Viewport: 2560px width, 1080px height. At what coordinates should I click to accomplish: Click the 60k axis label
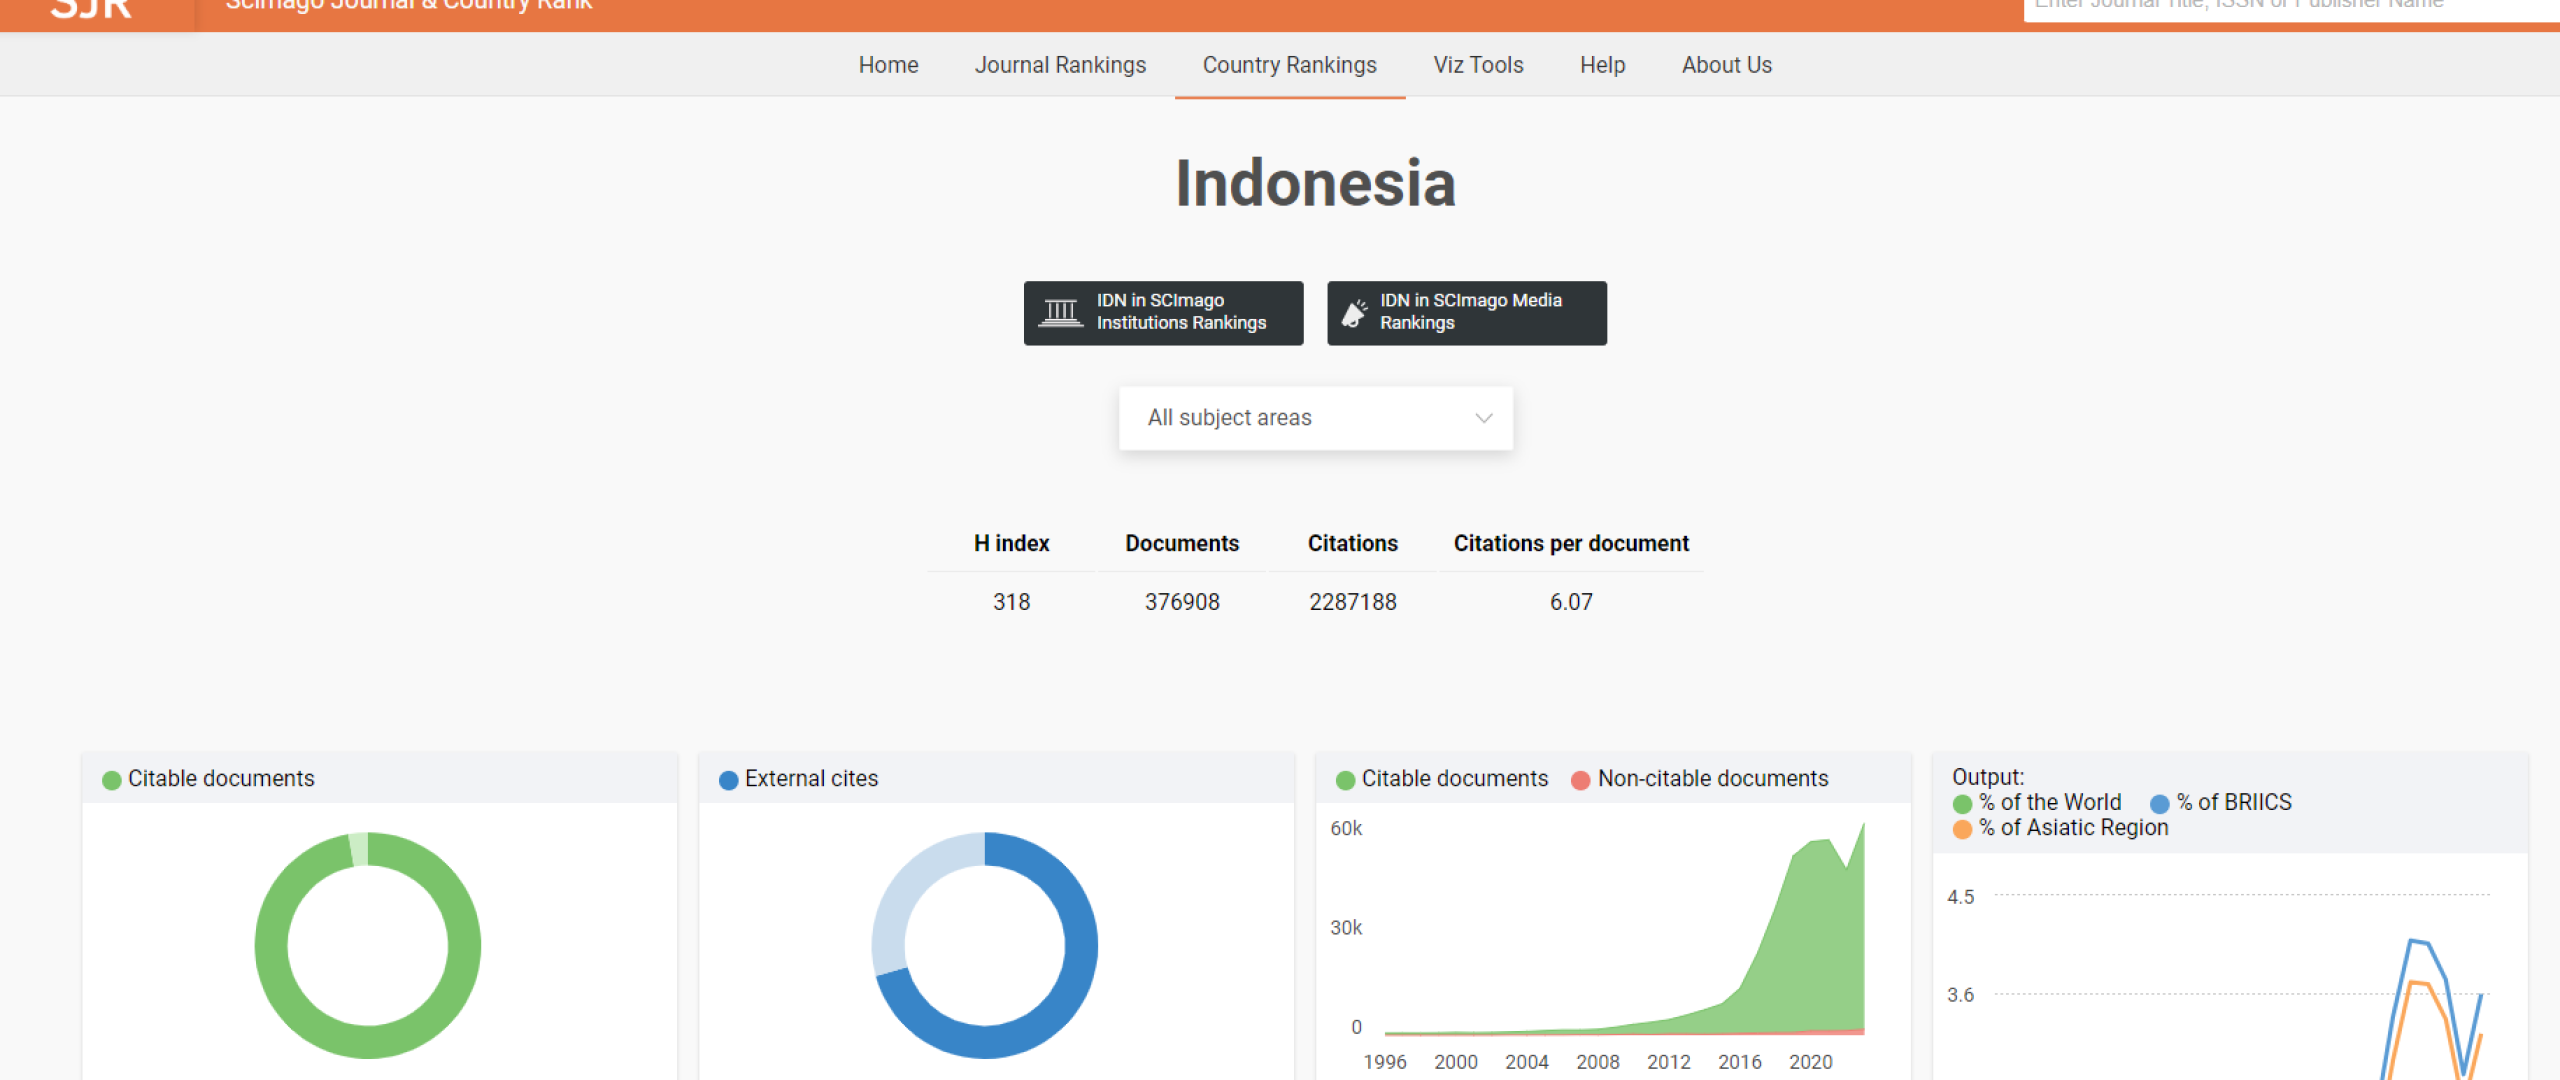click(1346, 828)
